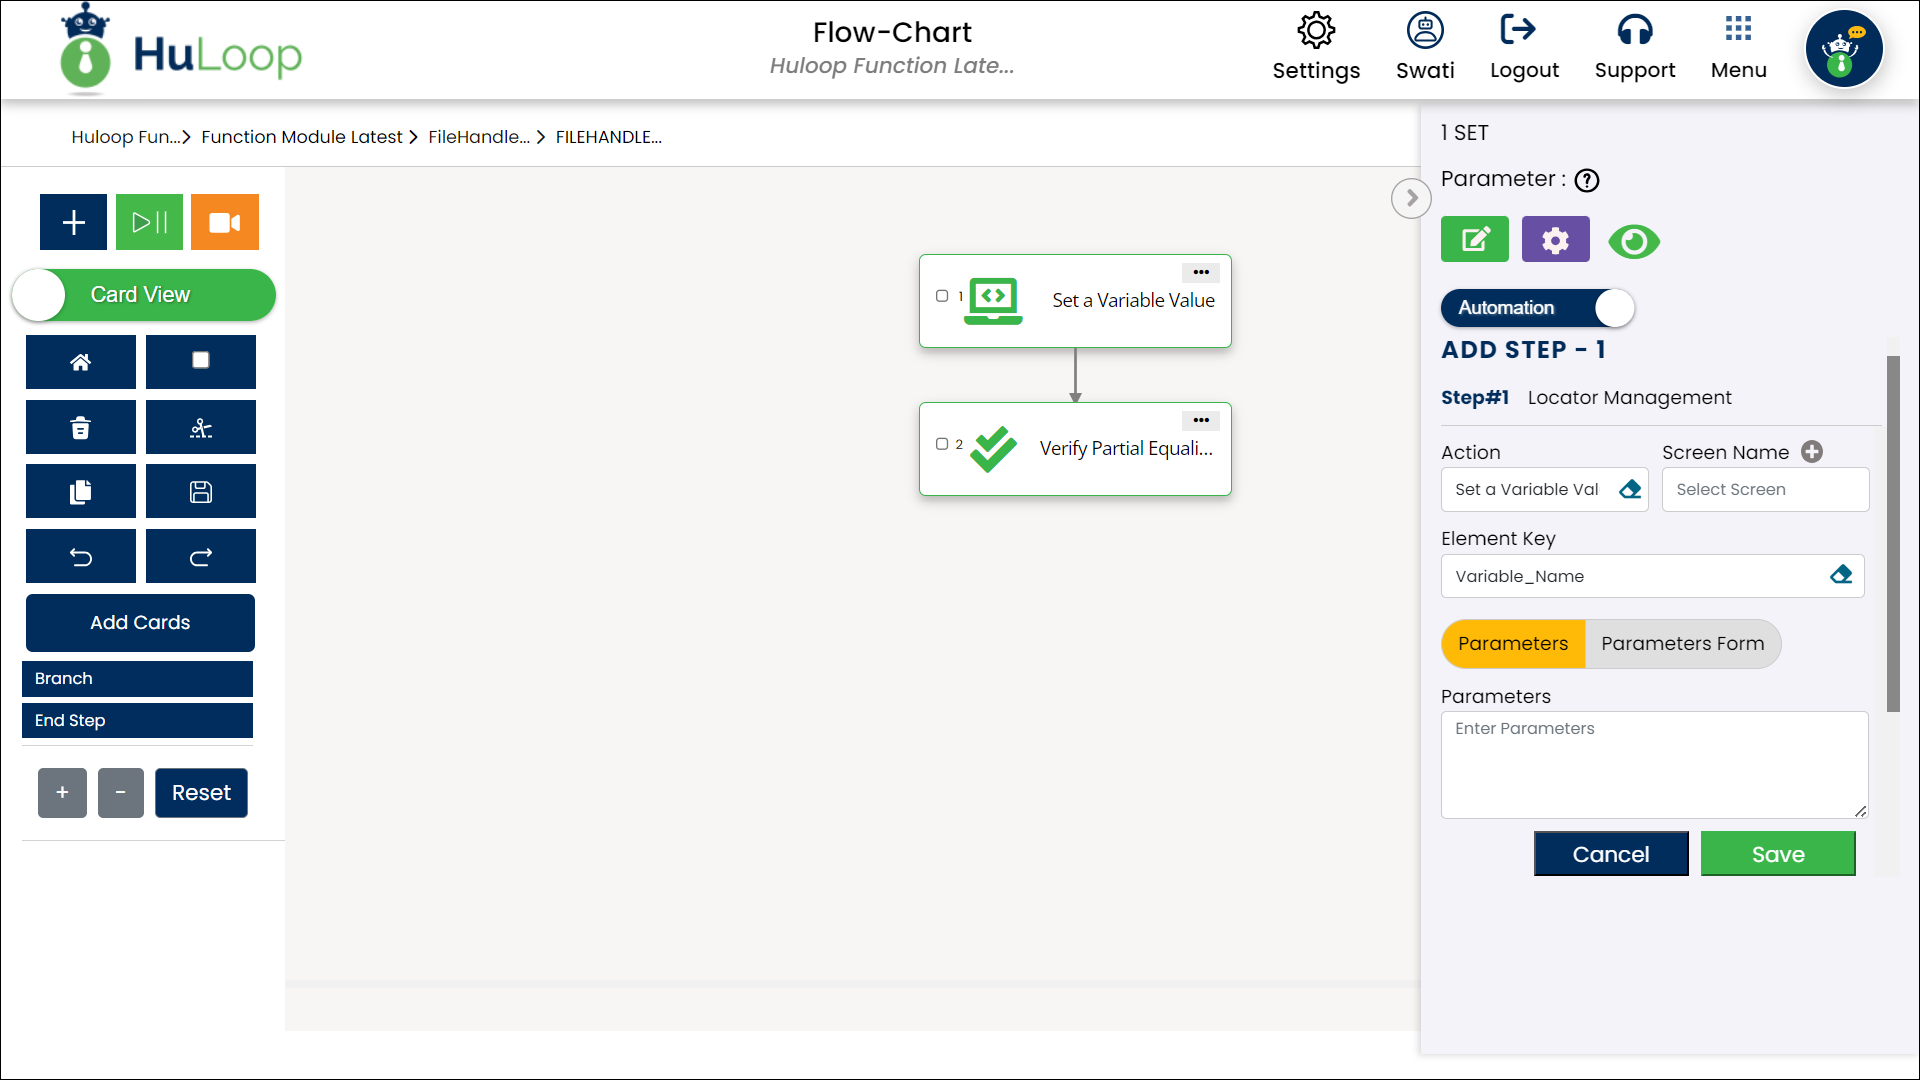The image size is (1920, 1080).
Task: Click the HuLoop logo
Action: tap(181, 50)
